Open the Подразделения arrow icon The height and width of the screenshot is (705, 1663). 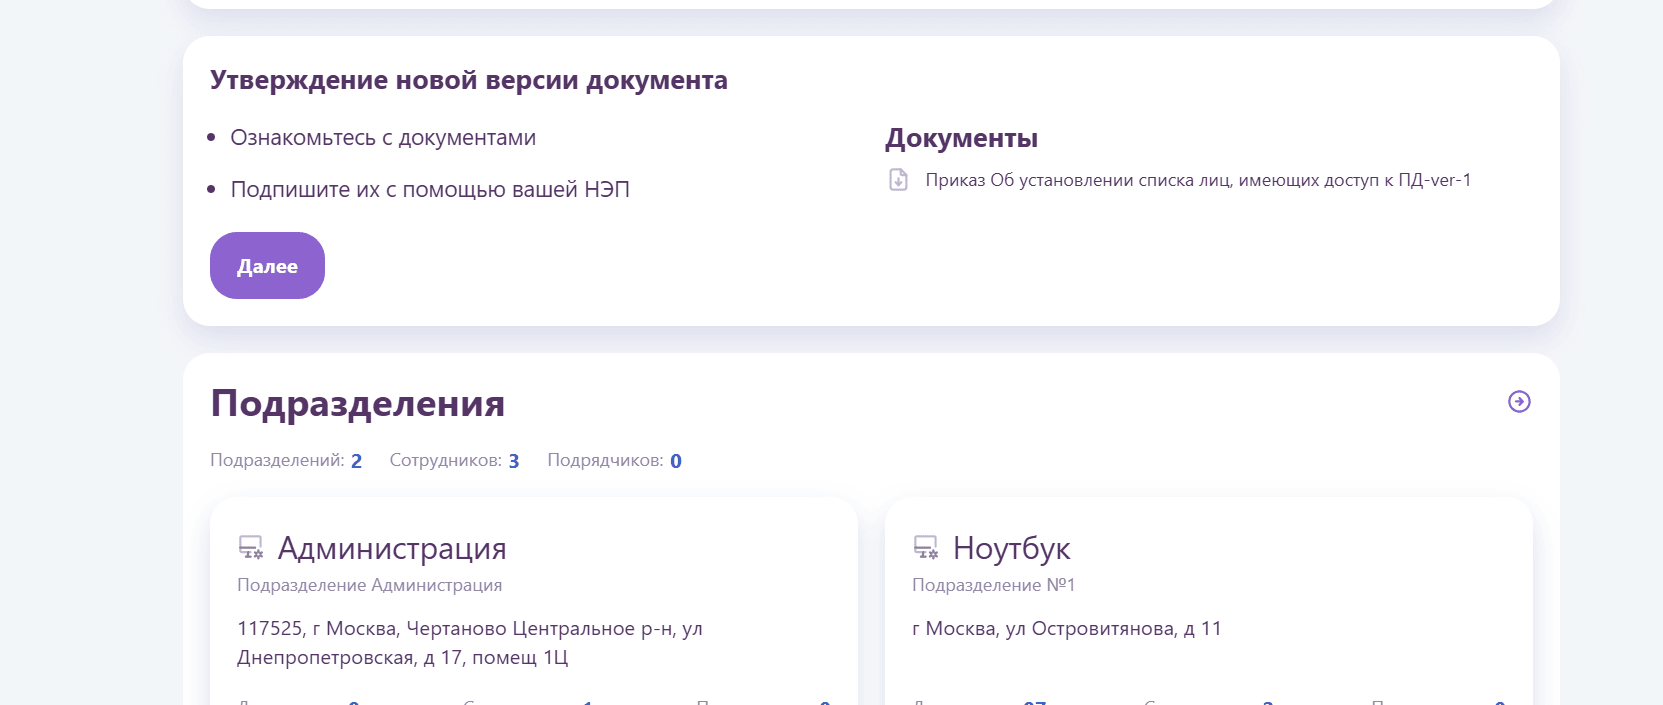tap(1519, 401)
